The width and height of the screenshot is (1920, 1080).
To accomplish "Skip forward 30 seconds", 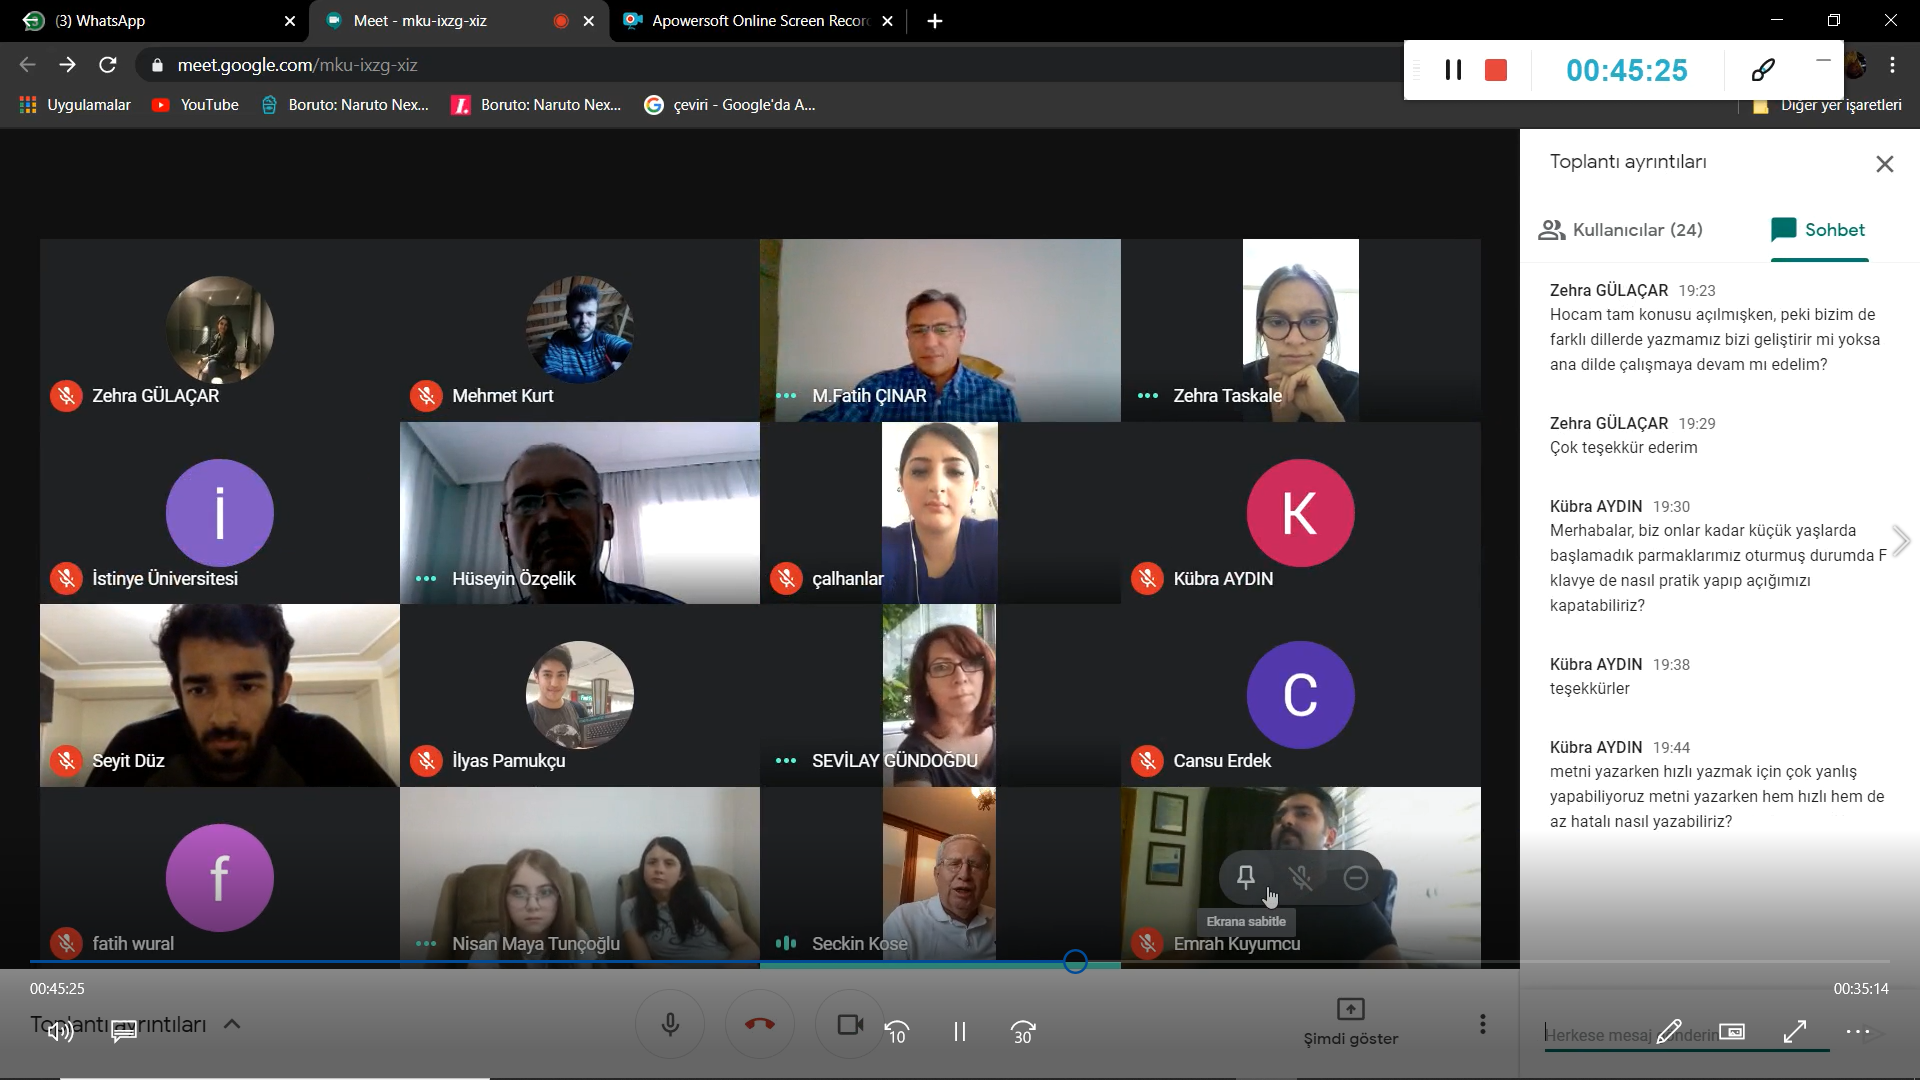I will [x=1023, y=1031].
